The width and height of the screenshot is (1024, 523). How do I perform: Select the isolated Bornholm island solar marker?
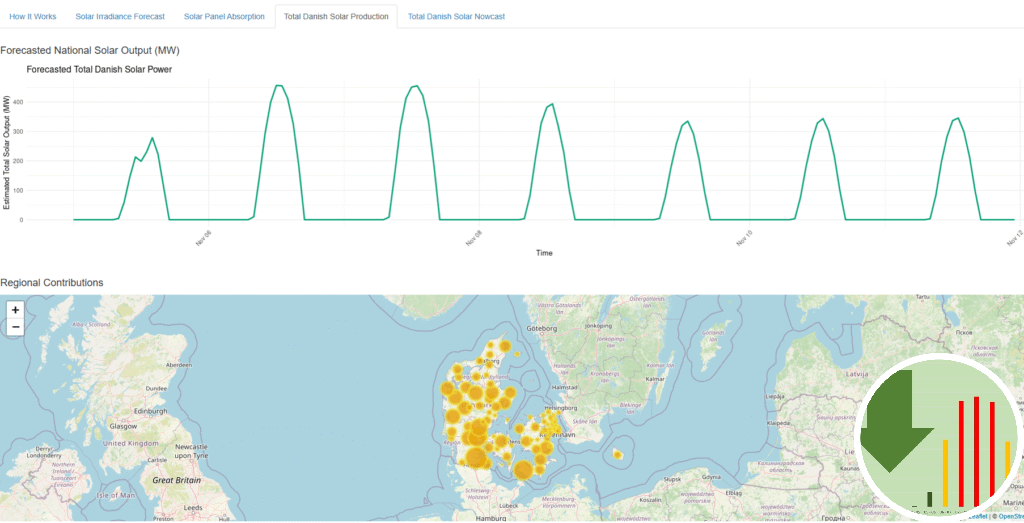tap(618, 455)
